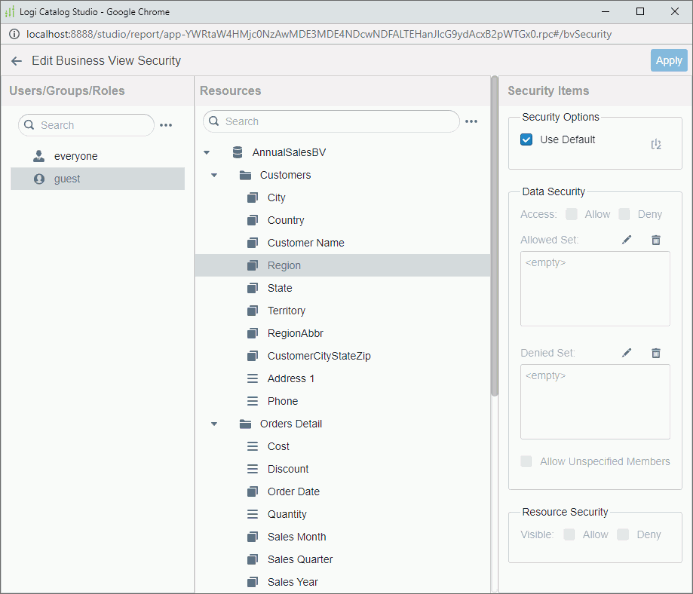Select the everyone group label
The image size is (693, 594).
coord(76,156)
